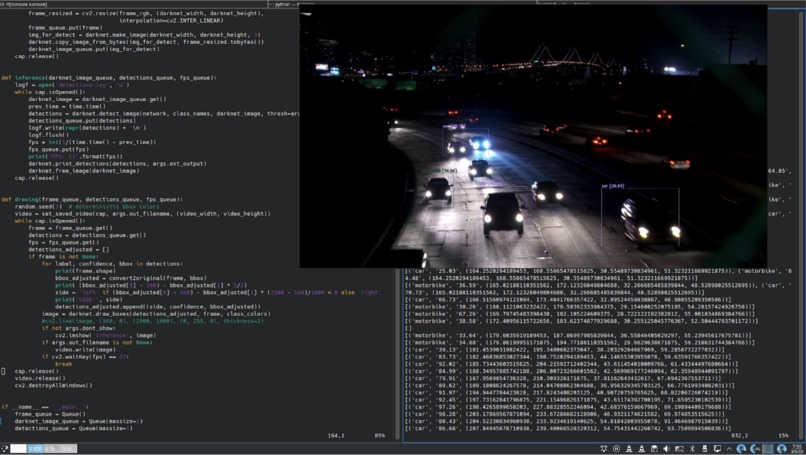
Task: Click the commented-out 'cv2.line' code line
Action: (x=152, y=321)
